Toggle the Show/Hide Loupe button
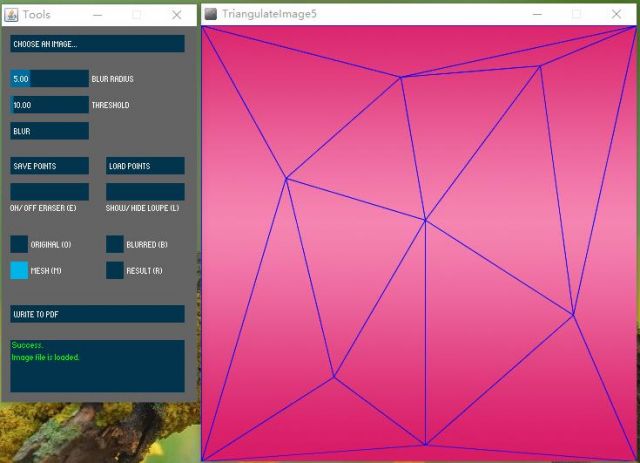This screenshot has height=463, width=640. pyautogui.click(x=145, y=191)
